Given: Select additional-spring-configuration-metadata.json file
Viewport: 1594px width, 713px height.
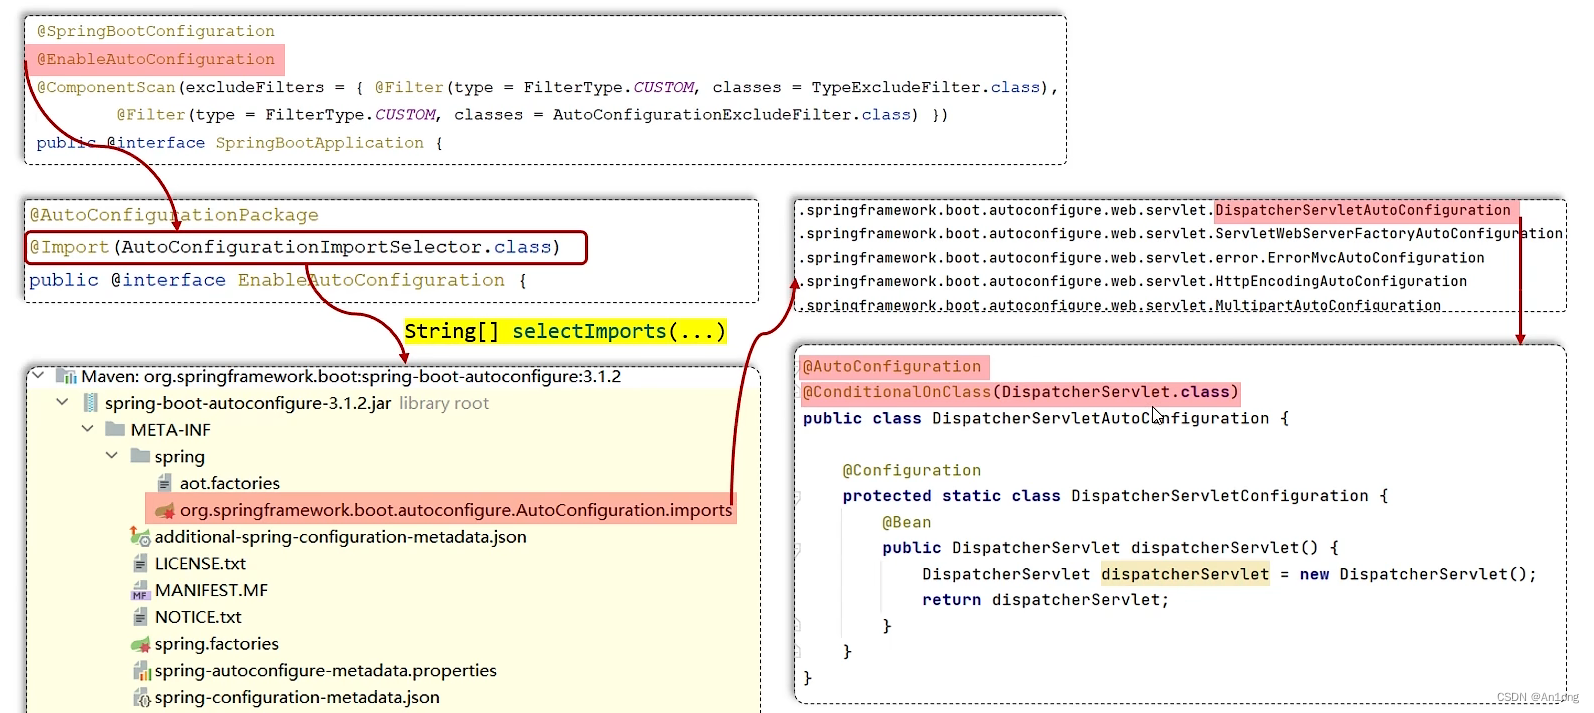Looking at the screenshot, I should coord(340,537).
